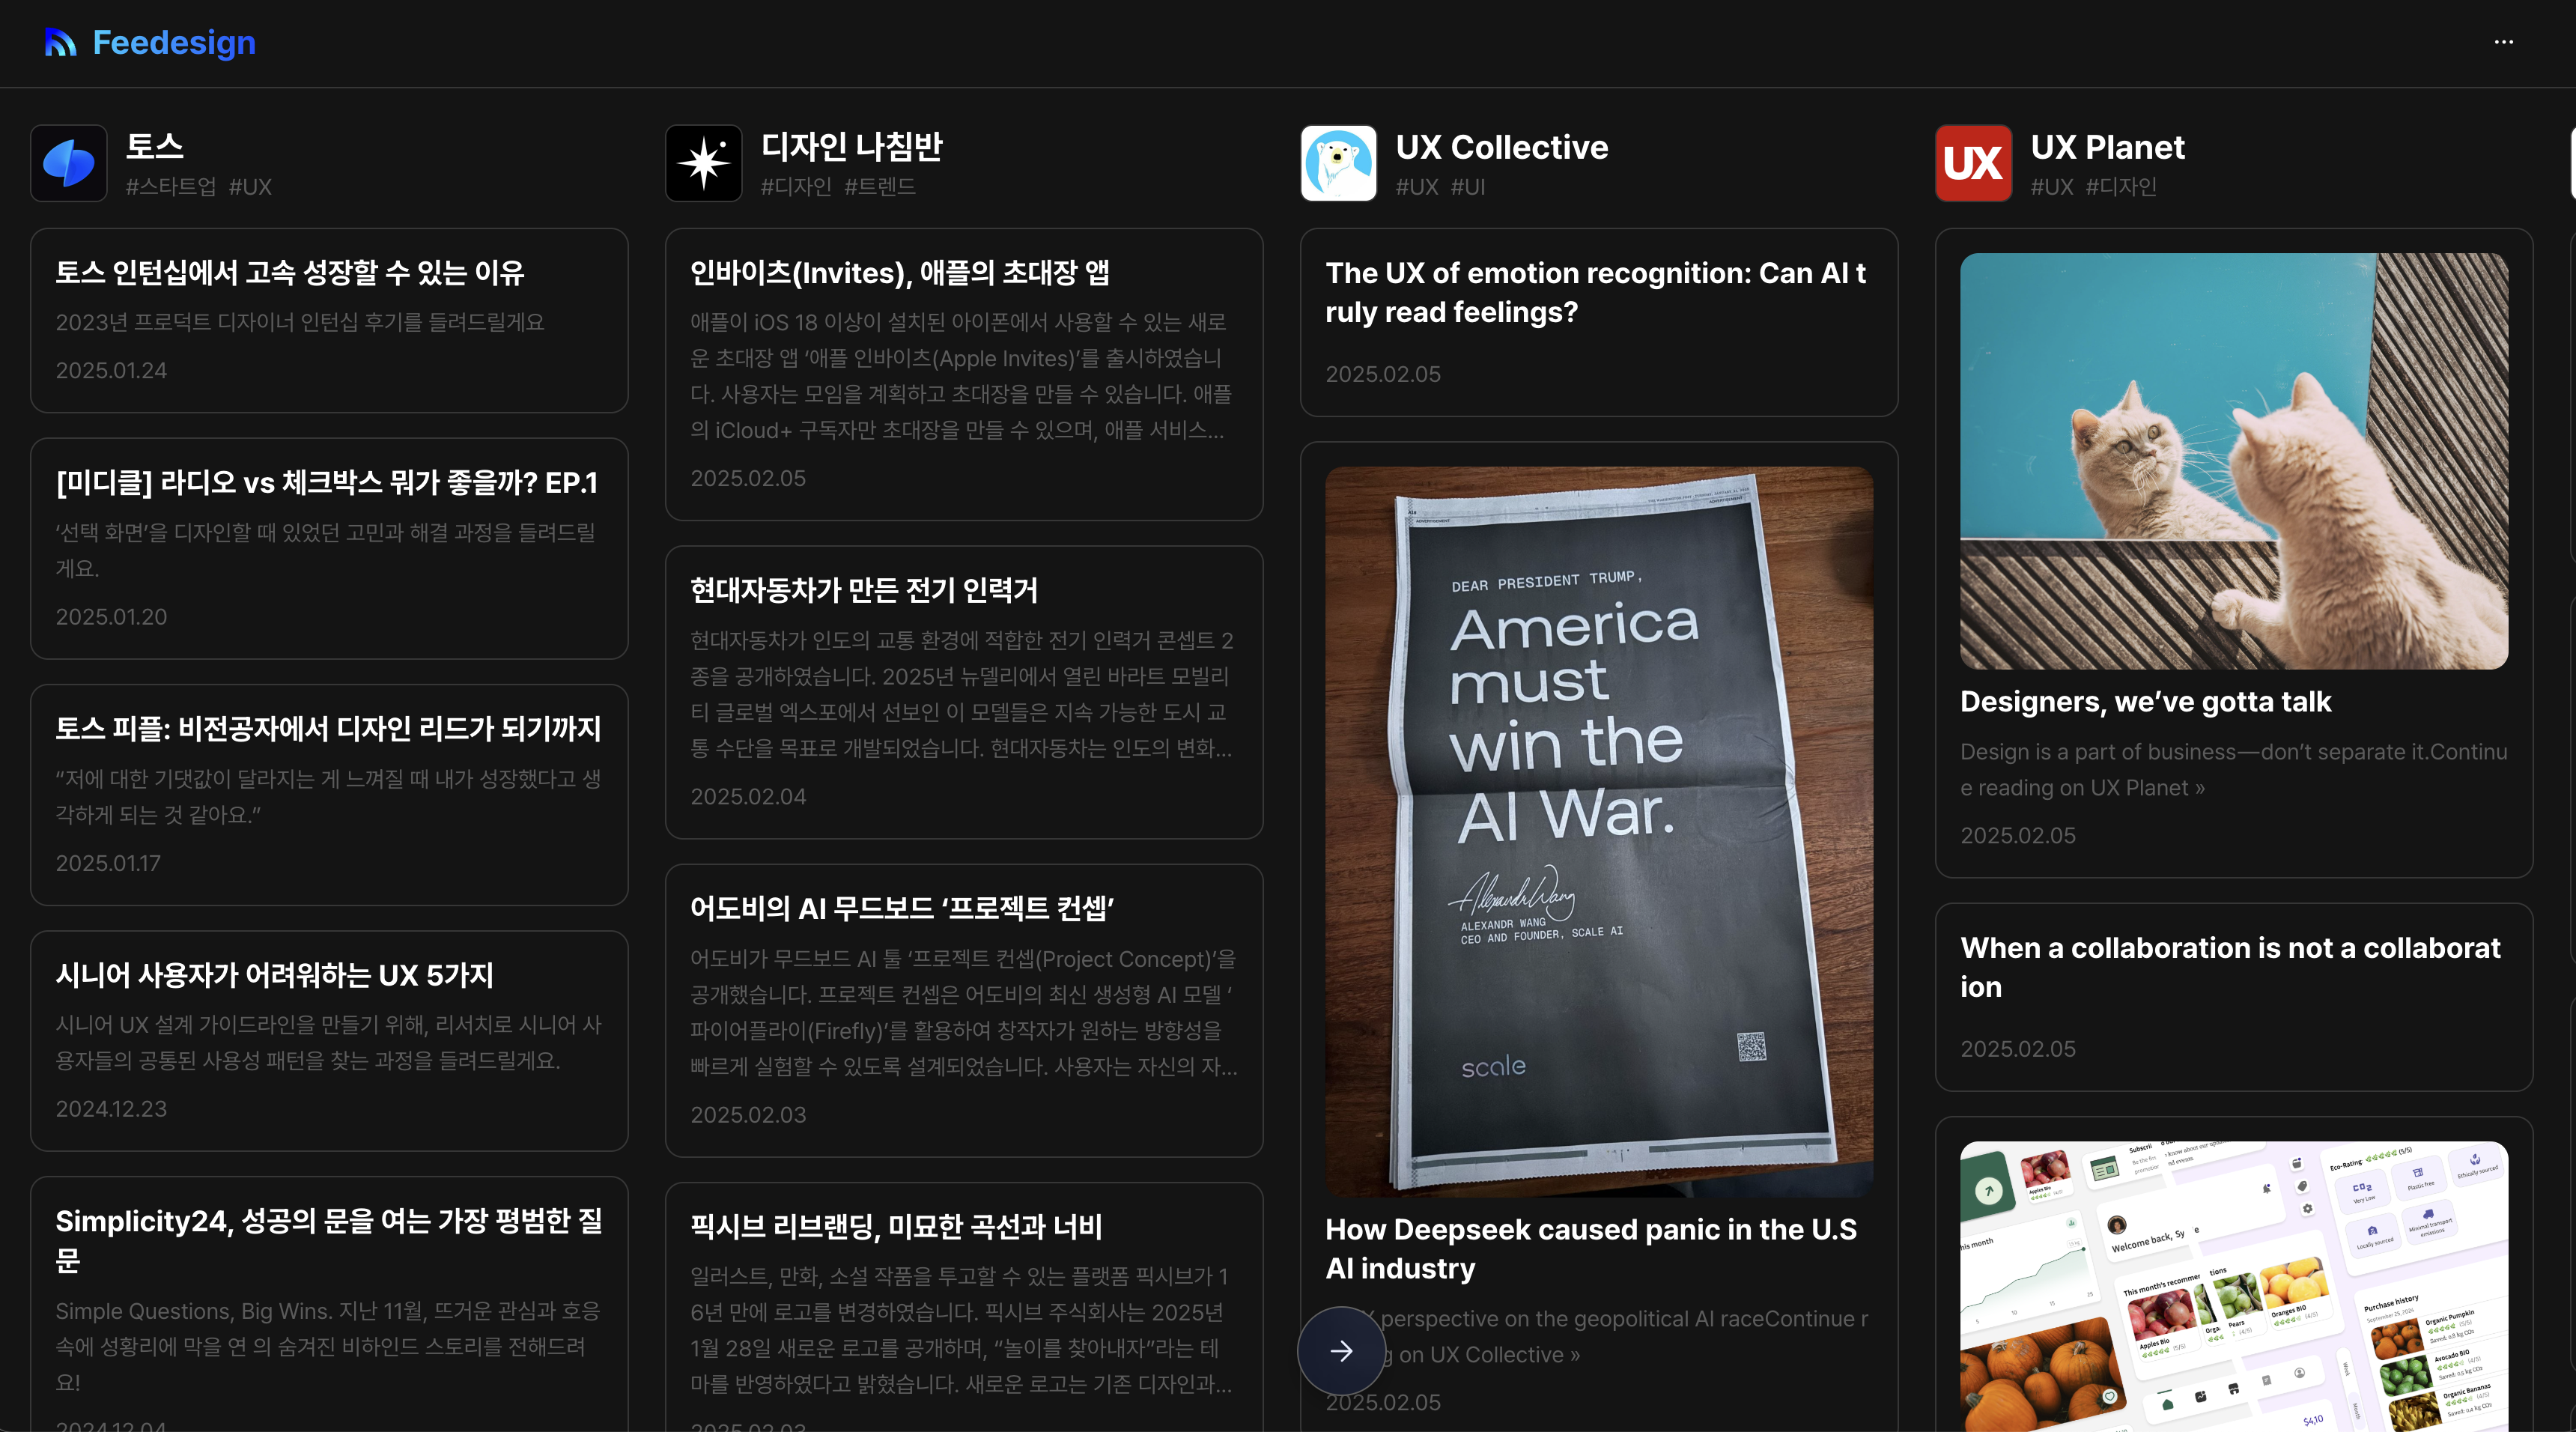The width and height of the screenshot is (2576, 1432).
Task: Open article [미디클] 라디오 vs 체크박스 뭐가 좋을까? EP.1
Action: [x=326, y=482]
